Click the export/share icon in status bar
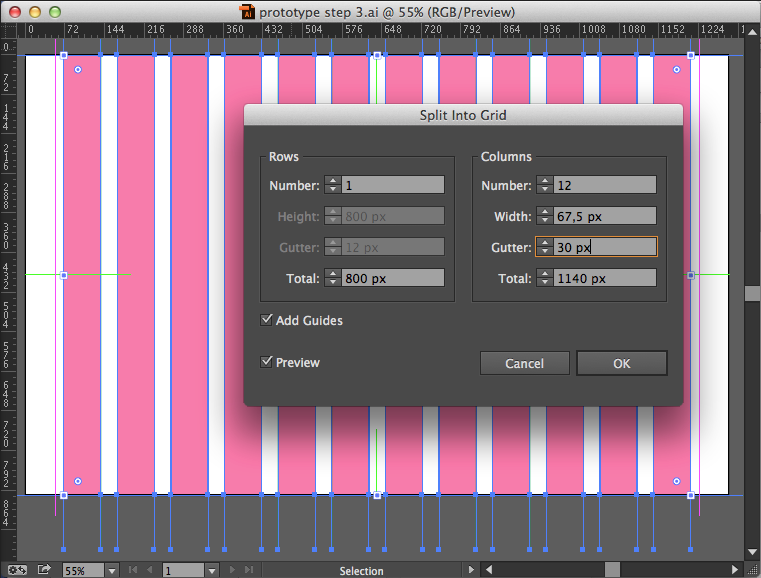 click(x=44, y=569)
